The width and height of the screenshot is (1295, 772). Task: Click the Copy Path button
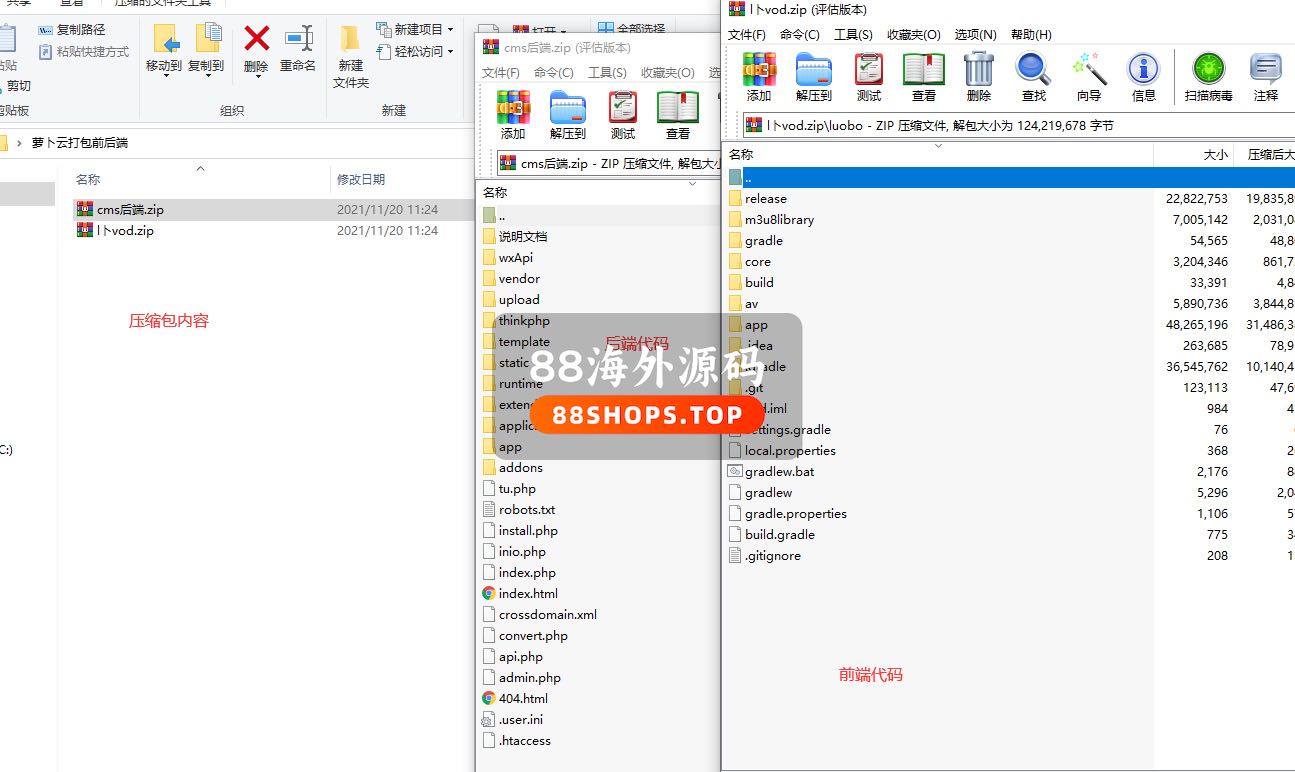(80, 30)
